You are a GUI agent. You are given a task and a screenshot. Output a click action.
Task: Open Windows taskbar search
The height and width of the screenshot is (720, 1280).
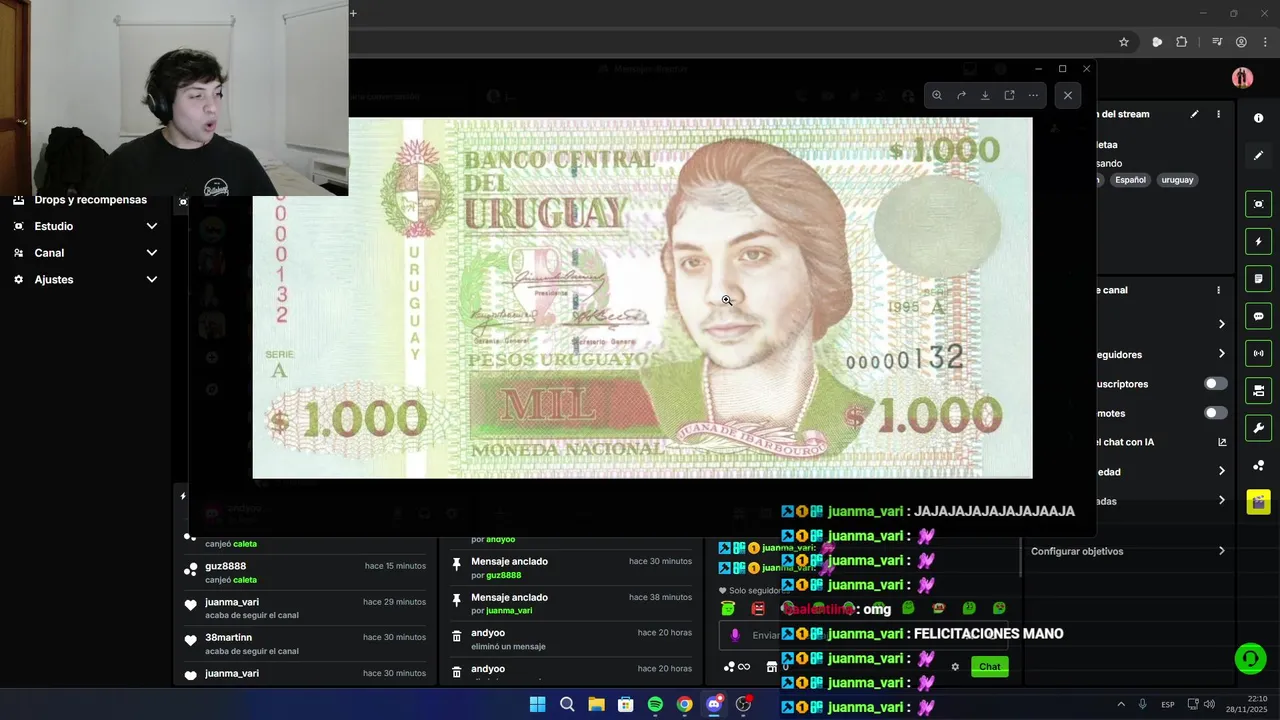[x=567, y=704]
